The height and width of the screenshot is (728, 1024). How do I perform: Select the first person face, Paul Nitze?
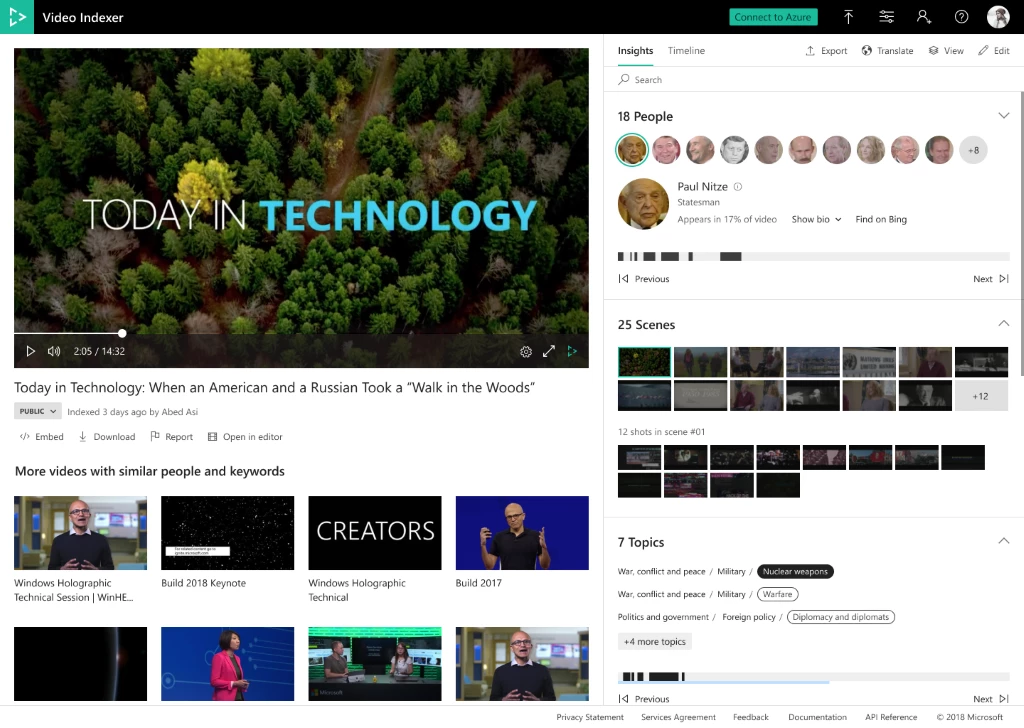coord(632,150)
